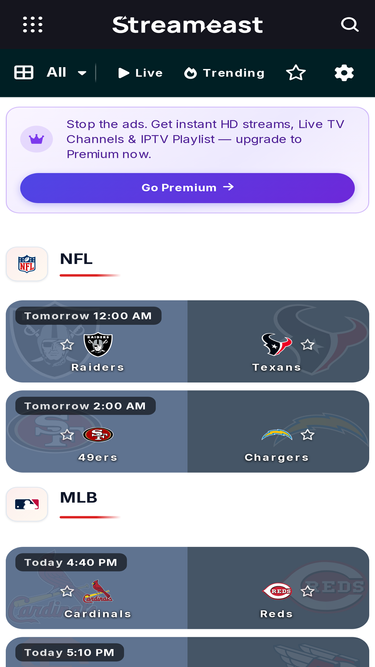Show favorites via the navbar star icon
The height and width of the screenshot is (667, 375).
(296, 73)
